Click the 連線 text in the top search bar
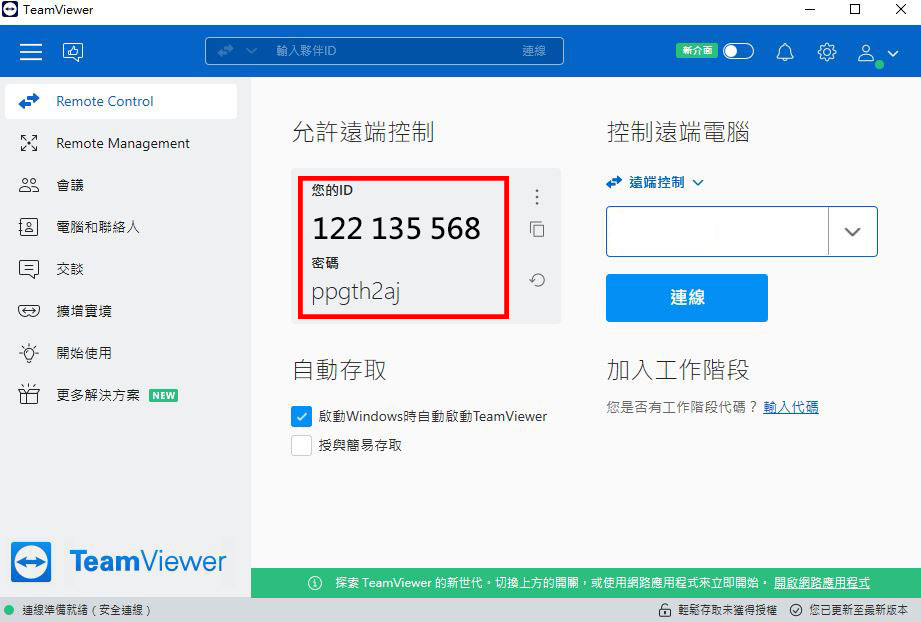This screenshot has width=921, height=622. [x=534, y=51]
